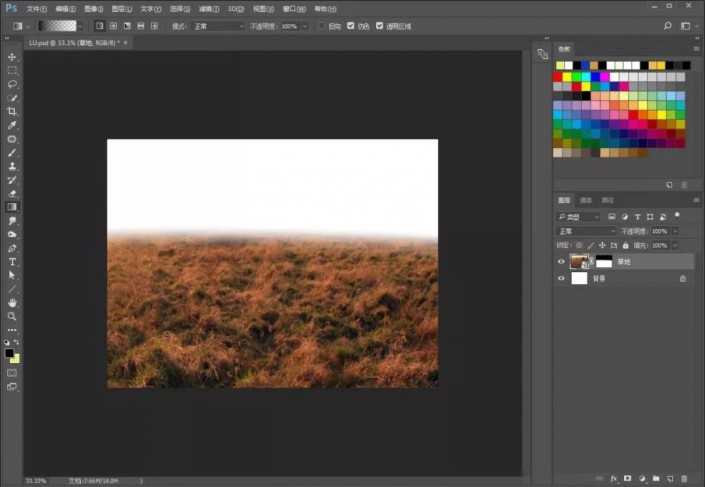Toggle the 反向 checkbox in options bar
The height and width of the screenshot is (487, 705).
click(322, 25)
